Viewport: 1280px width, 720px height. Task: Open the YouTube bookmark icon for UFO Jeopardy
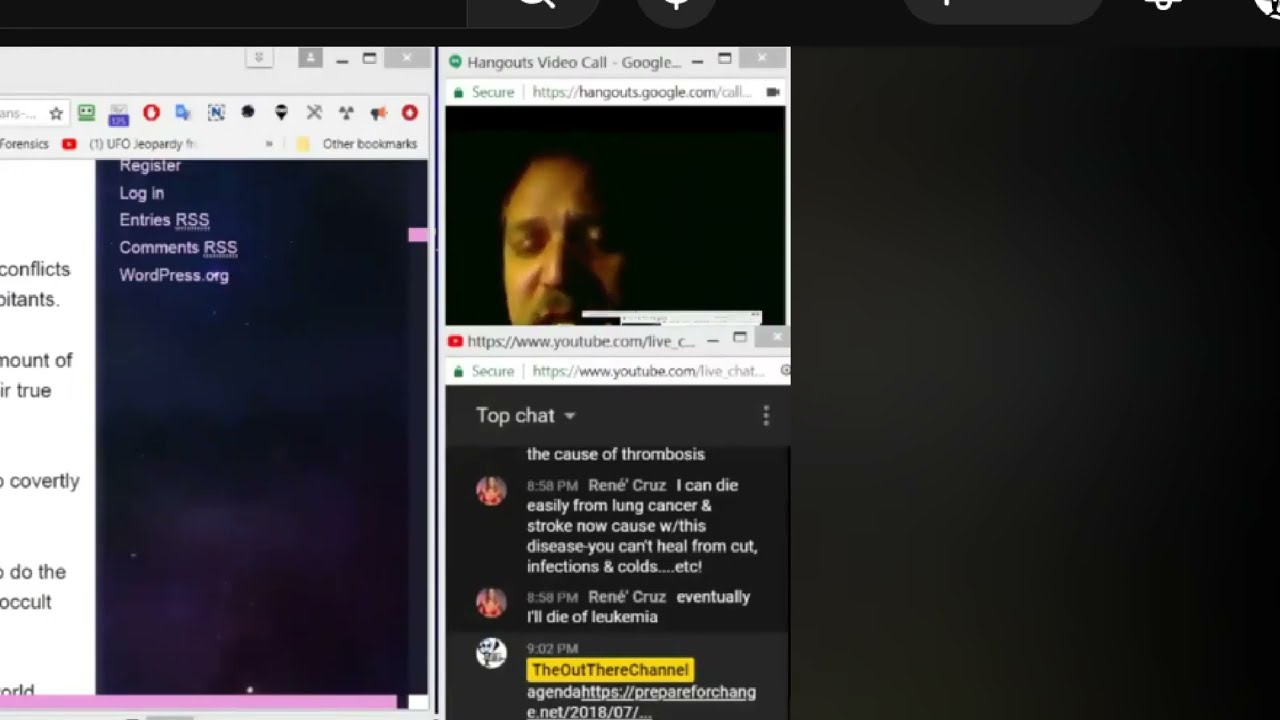69,144
